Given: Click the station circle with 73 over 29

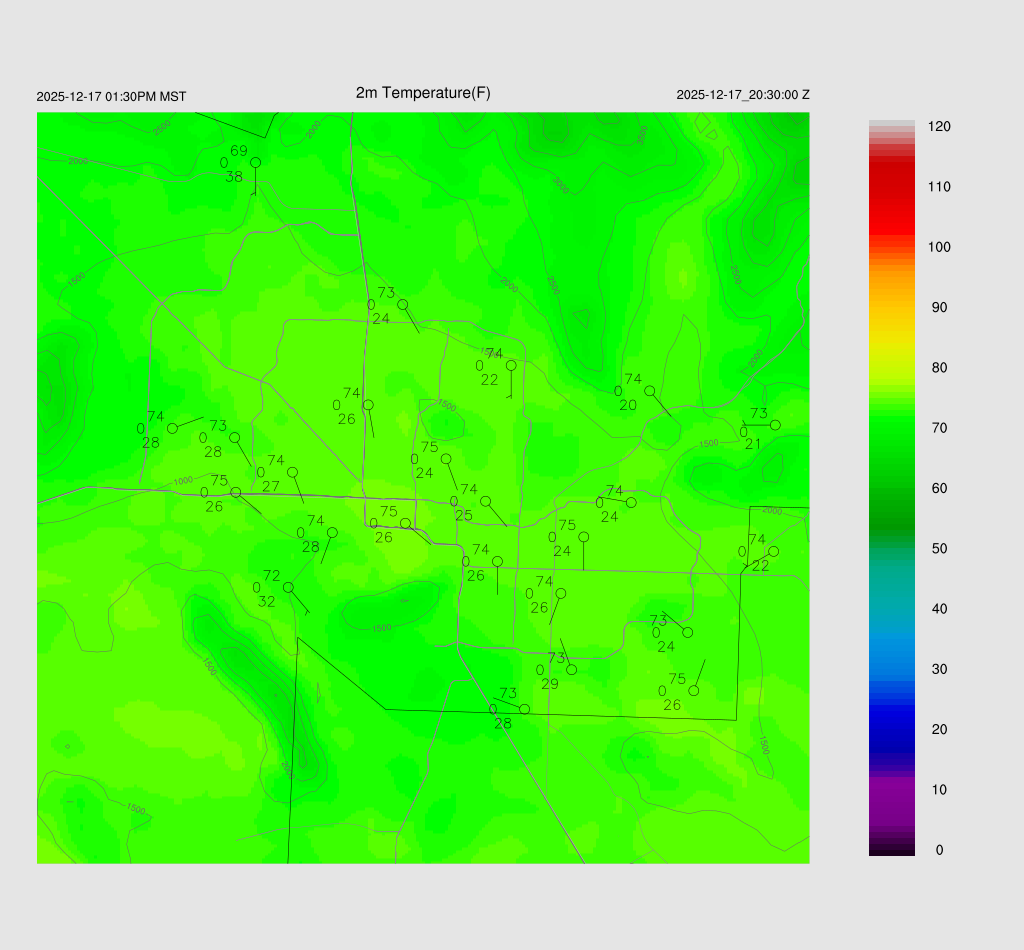Looking at the screenshot, I should pos(571,670).
